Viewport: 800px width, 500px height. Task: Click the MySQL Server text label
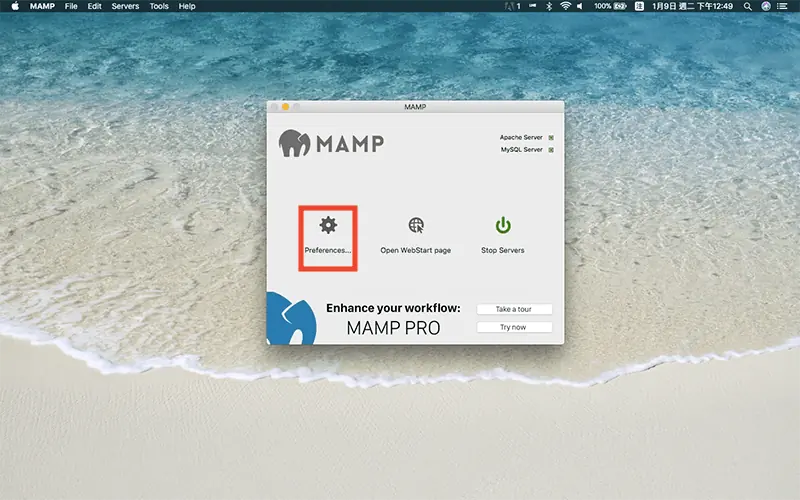pos(521,150)
